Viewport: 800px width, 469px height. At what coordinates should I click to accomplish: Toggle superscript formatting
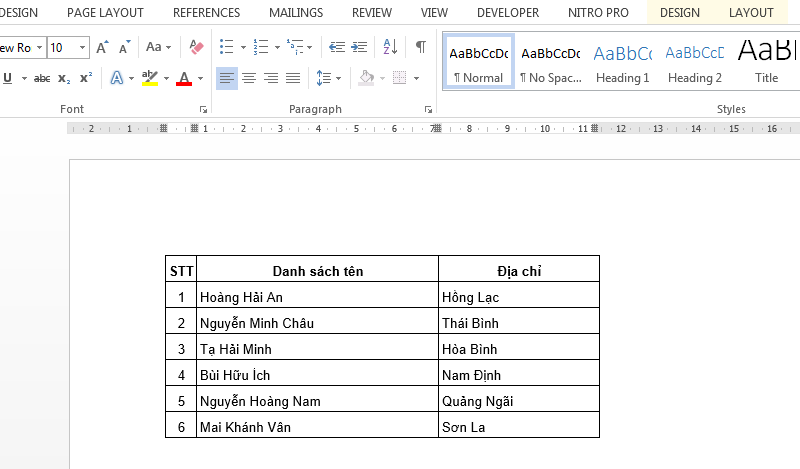(86, 78)
